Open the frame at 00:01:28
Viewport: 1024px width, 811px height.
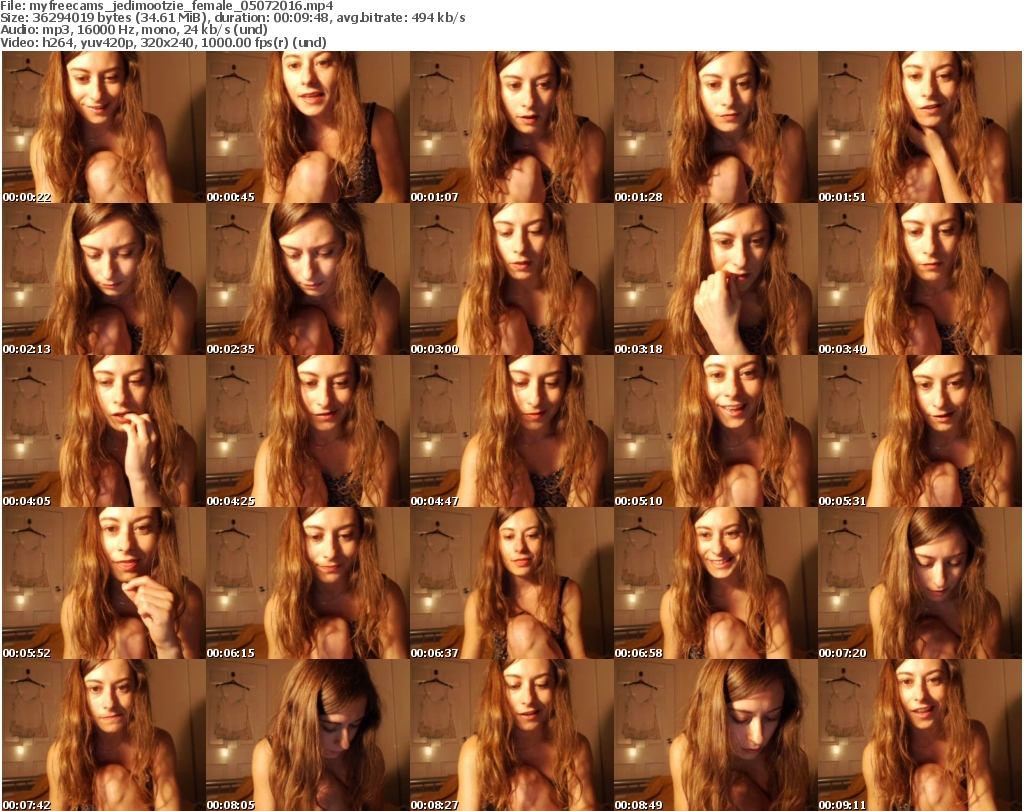tap(715, 127)
